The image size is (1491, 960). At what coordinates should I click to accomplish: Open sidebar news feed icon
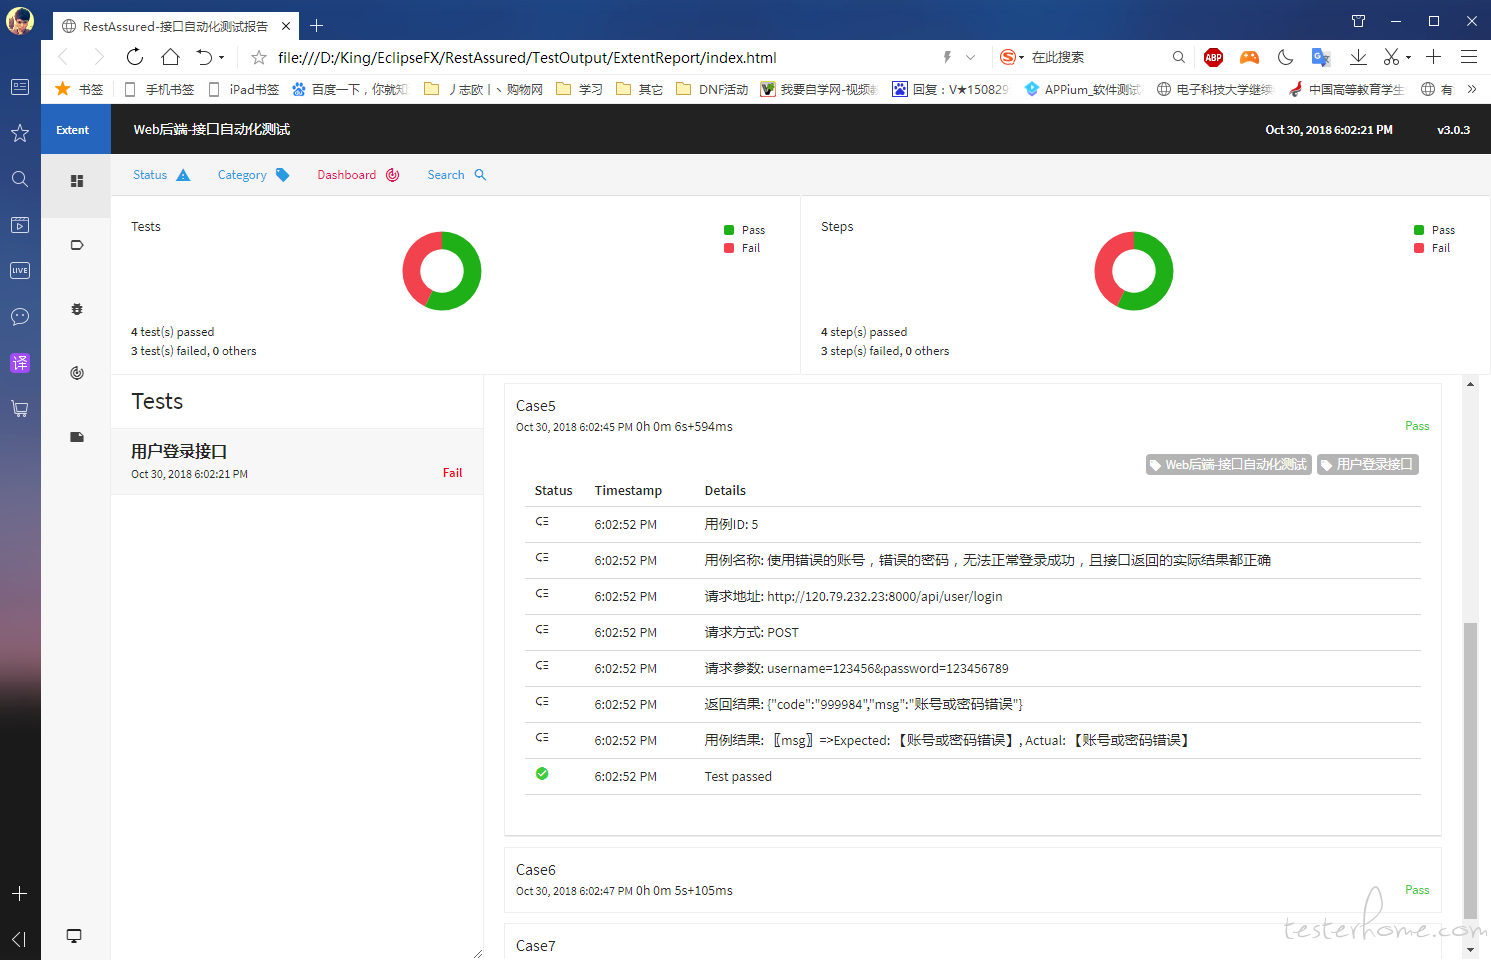pos(20,87)
